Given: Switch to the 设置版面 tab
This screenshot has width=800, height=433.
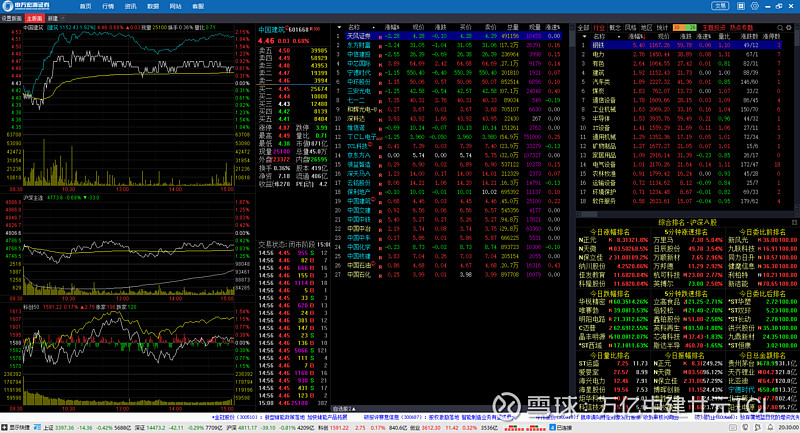Looking at the screenshot, I should 12,18.
